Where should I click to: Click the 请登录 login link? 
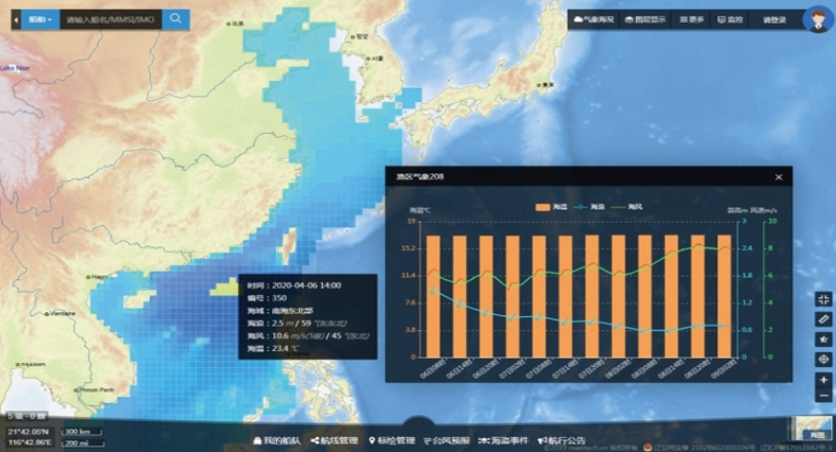(x=774, y=19)
